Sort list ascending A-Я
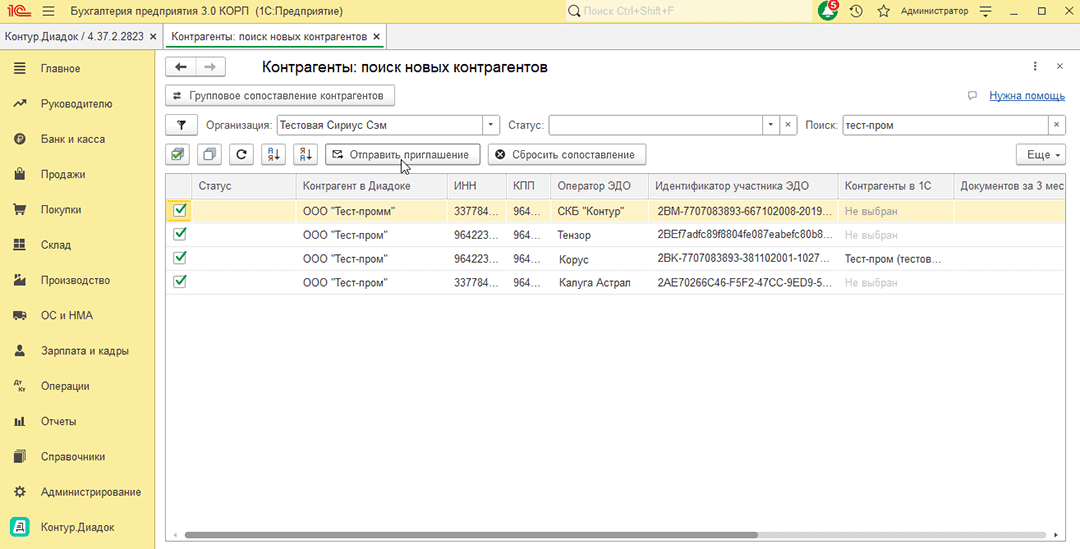The width and height of the screenshot is (1080, 549). click(x=273, y=154)
